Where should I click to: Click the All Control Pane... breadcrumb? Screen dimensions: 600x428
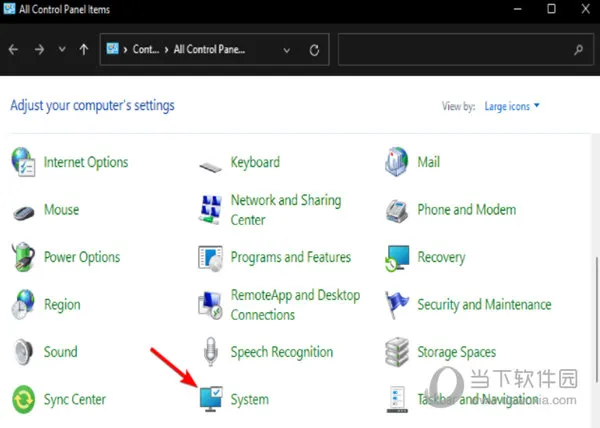209,49
